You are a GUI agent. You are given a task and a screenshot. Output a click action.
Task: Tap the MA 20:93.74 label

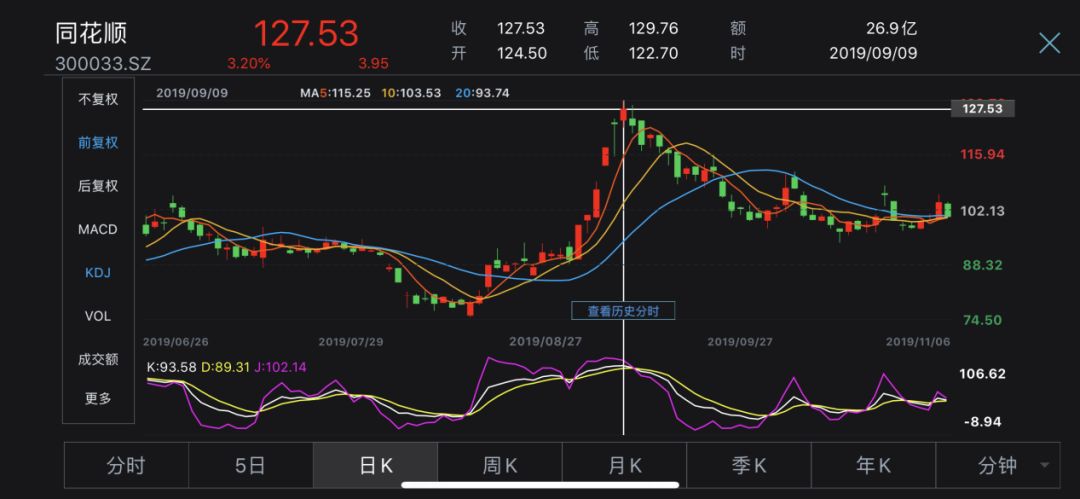pos(483,93)
